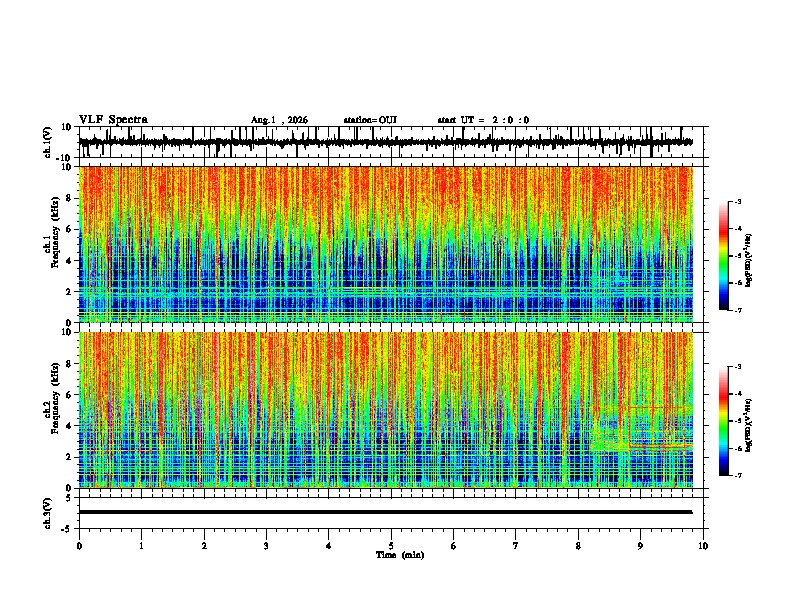Click the date label "Aug.1 , 2026"
Screen dimensions: 792x612
pos(279,120)
